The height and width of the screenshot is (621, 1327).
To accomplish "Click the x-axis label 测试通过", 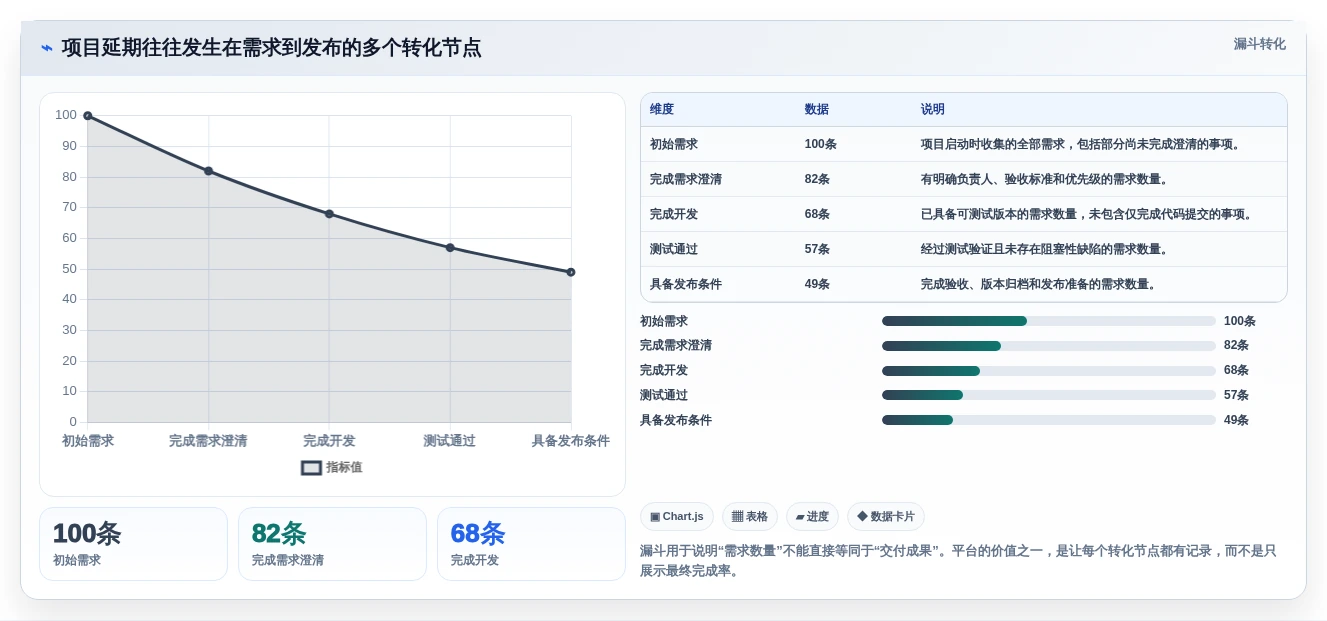I will coord(449,441).
